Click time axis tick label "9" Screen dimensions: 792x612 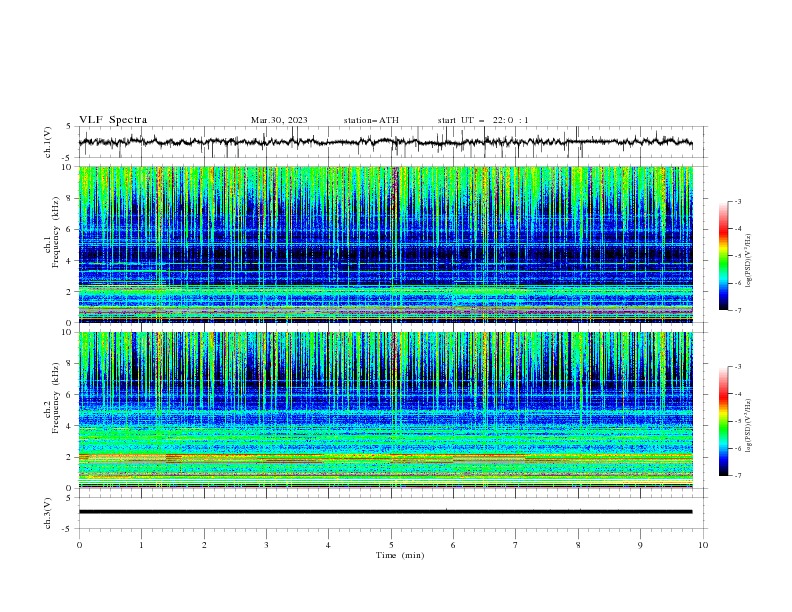[x=640, y=545]
